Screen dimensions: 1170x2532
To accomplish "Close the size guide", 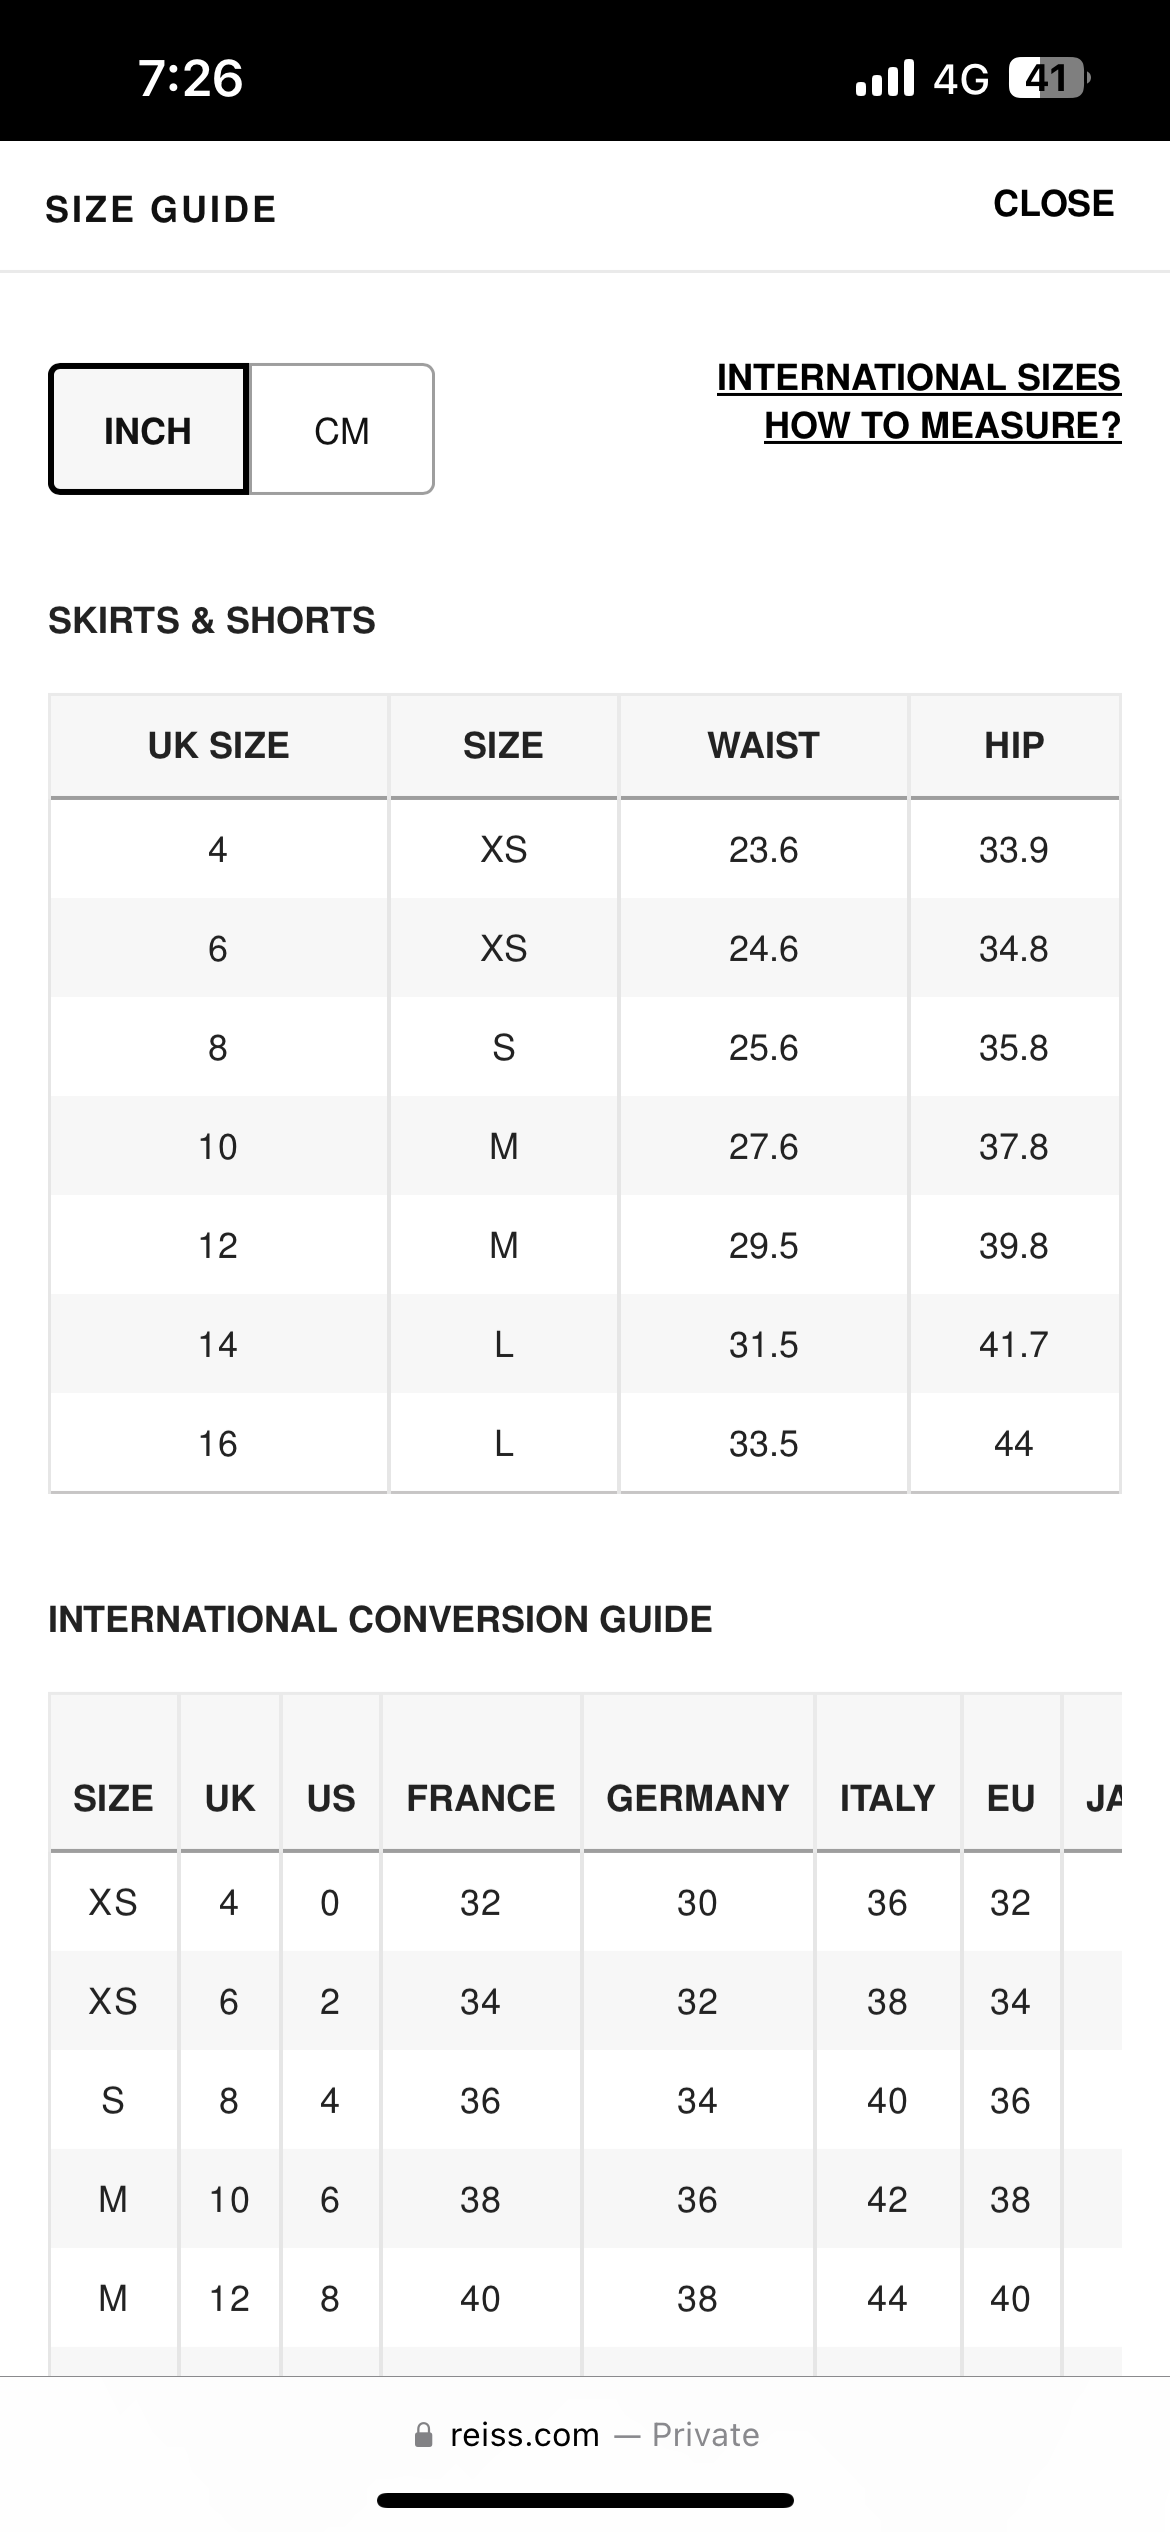I will coord(1053,203).
